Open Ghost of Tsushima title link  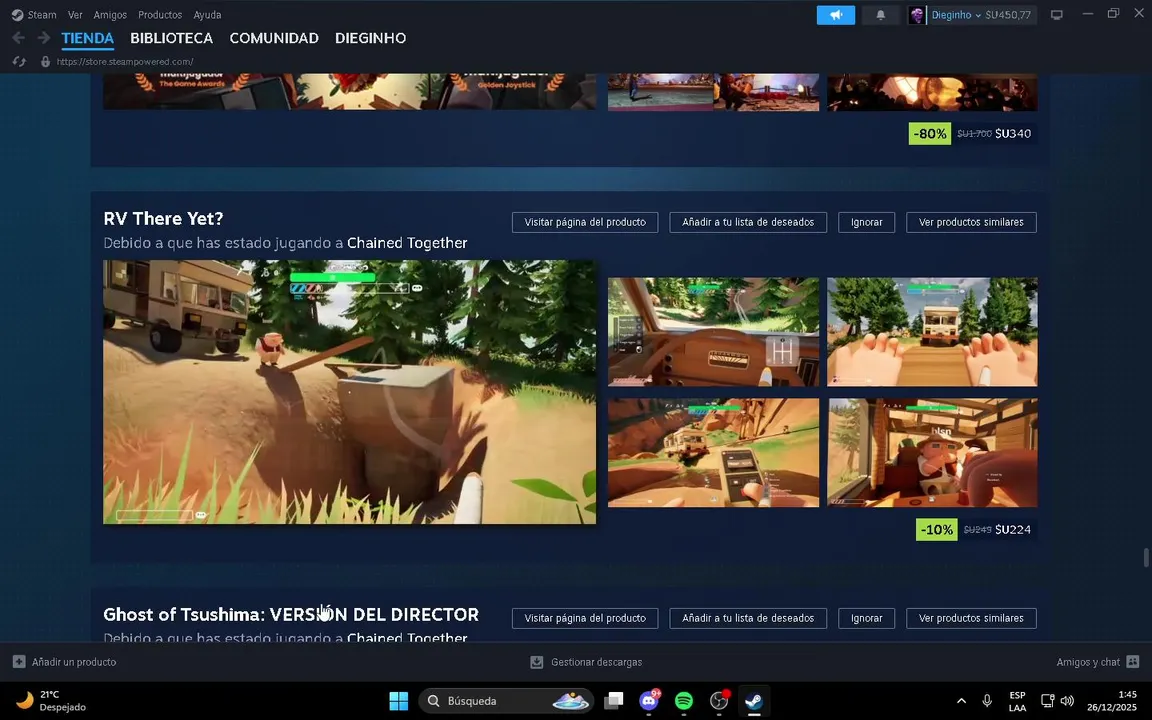(291, 614)
